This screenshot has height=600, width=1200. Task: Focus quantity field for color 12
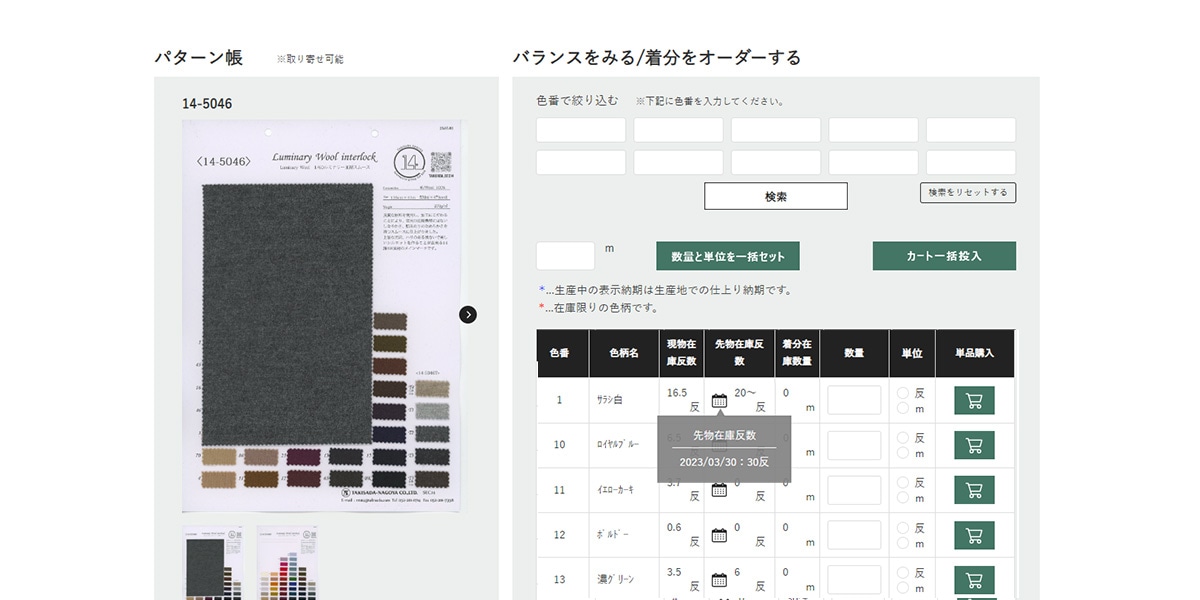pos(854,535)
